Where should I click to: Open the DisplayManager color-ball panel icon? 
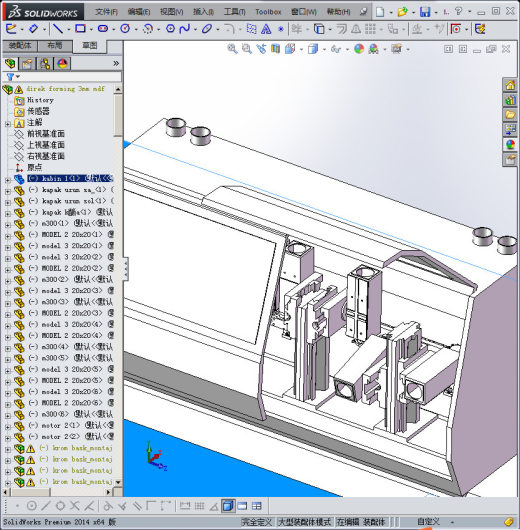click(62, 64)
